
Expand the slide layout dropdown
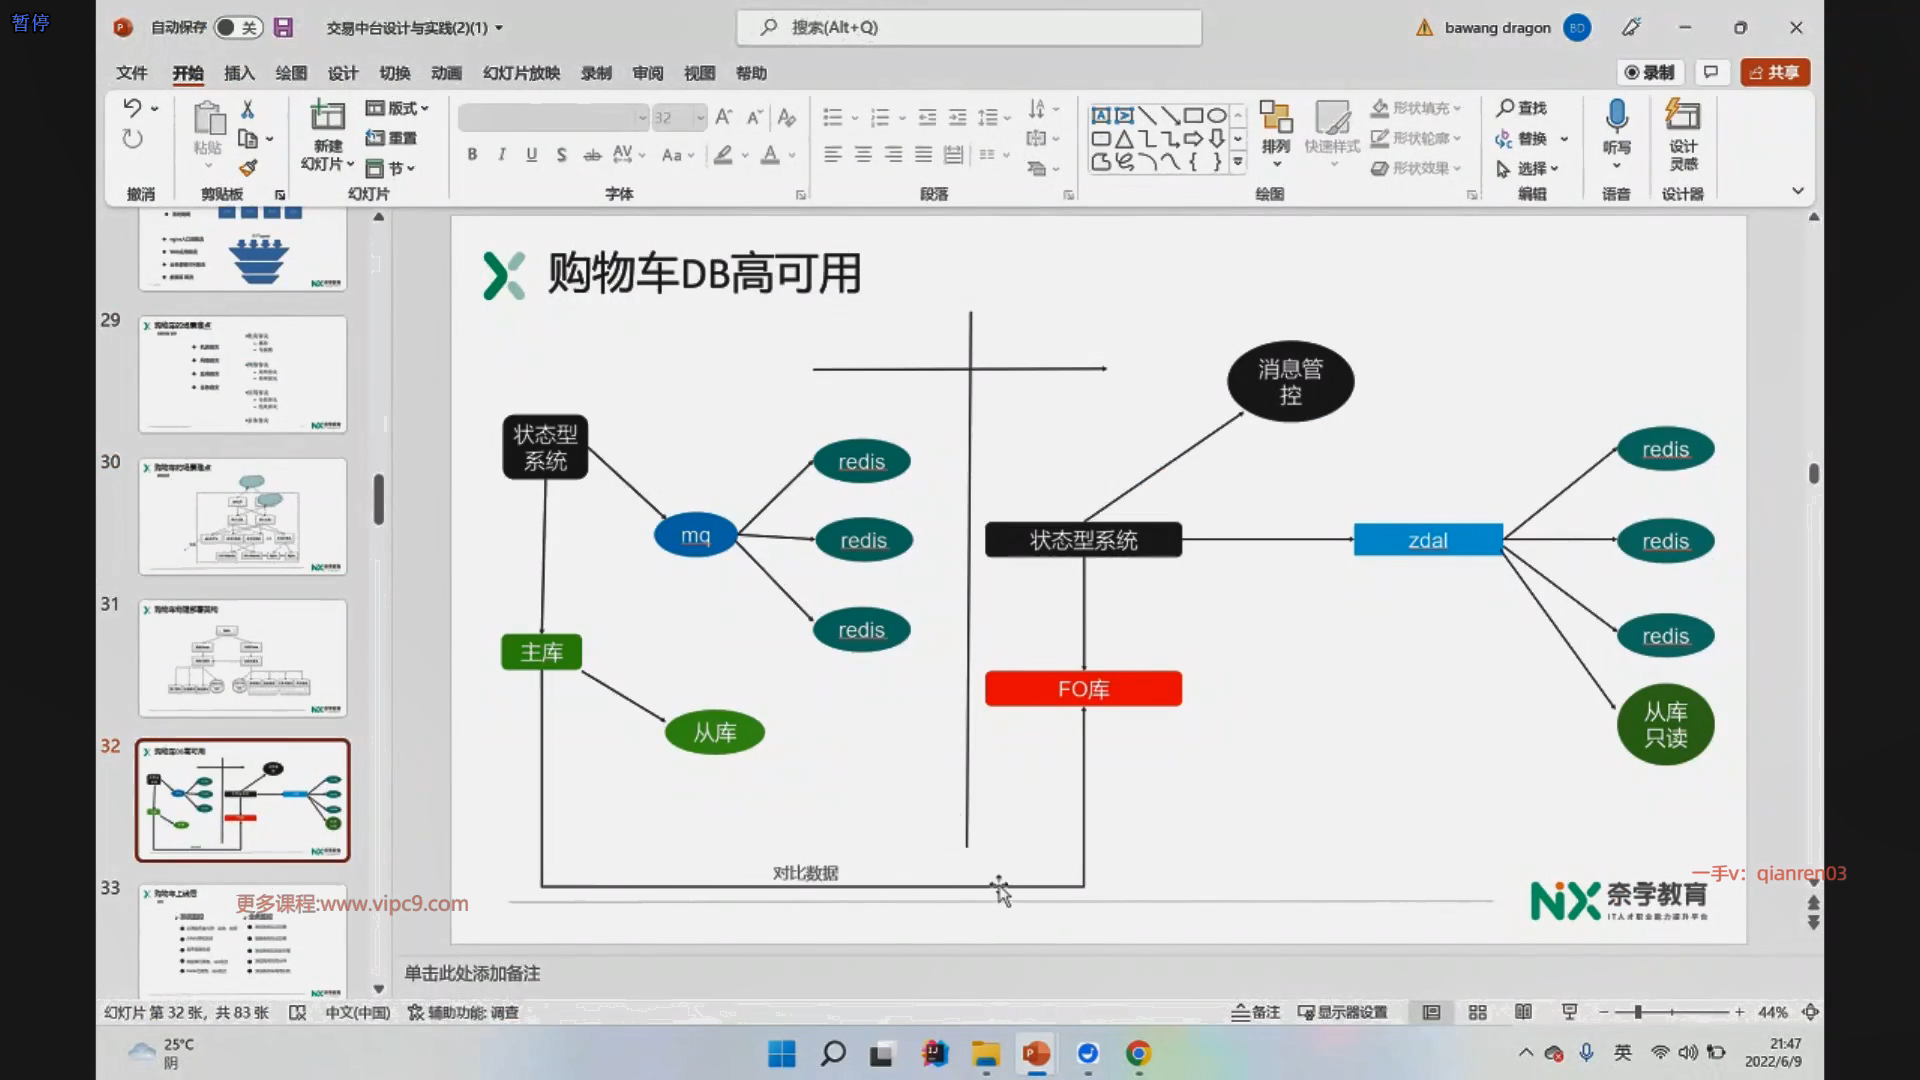398,108
